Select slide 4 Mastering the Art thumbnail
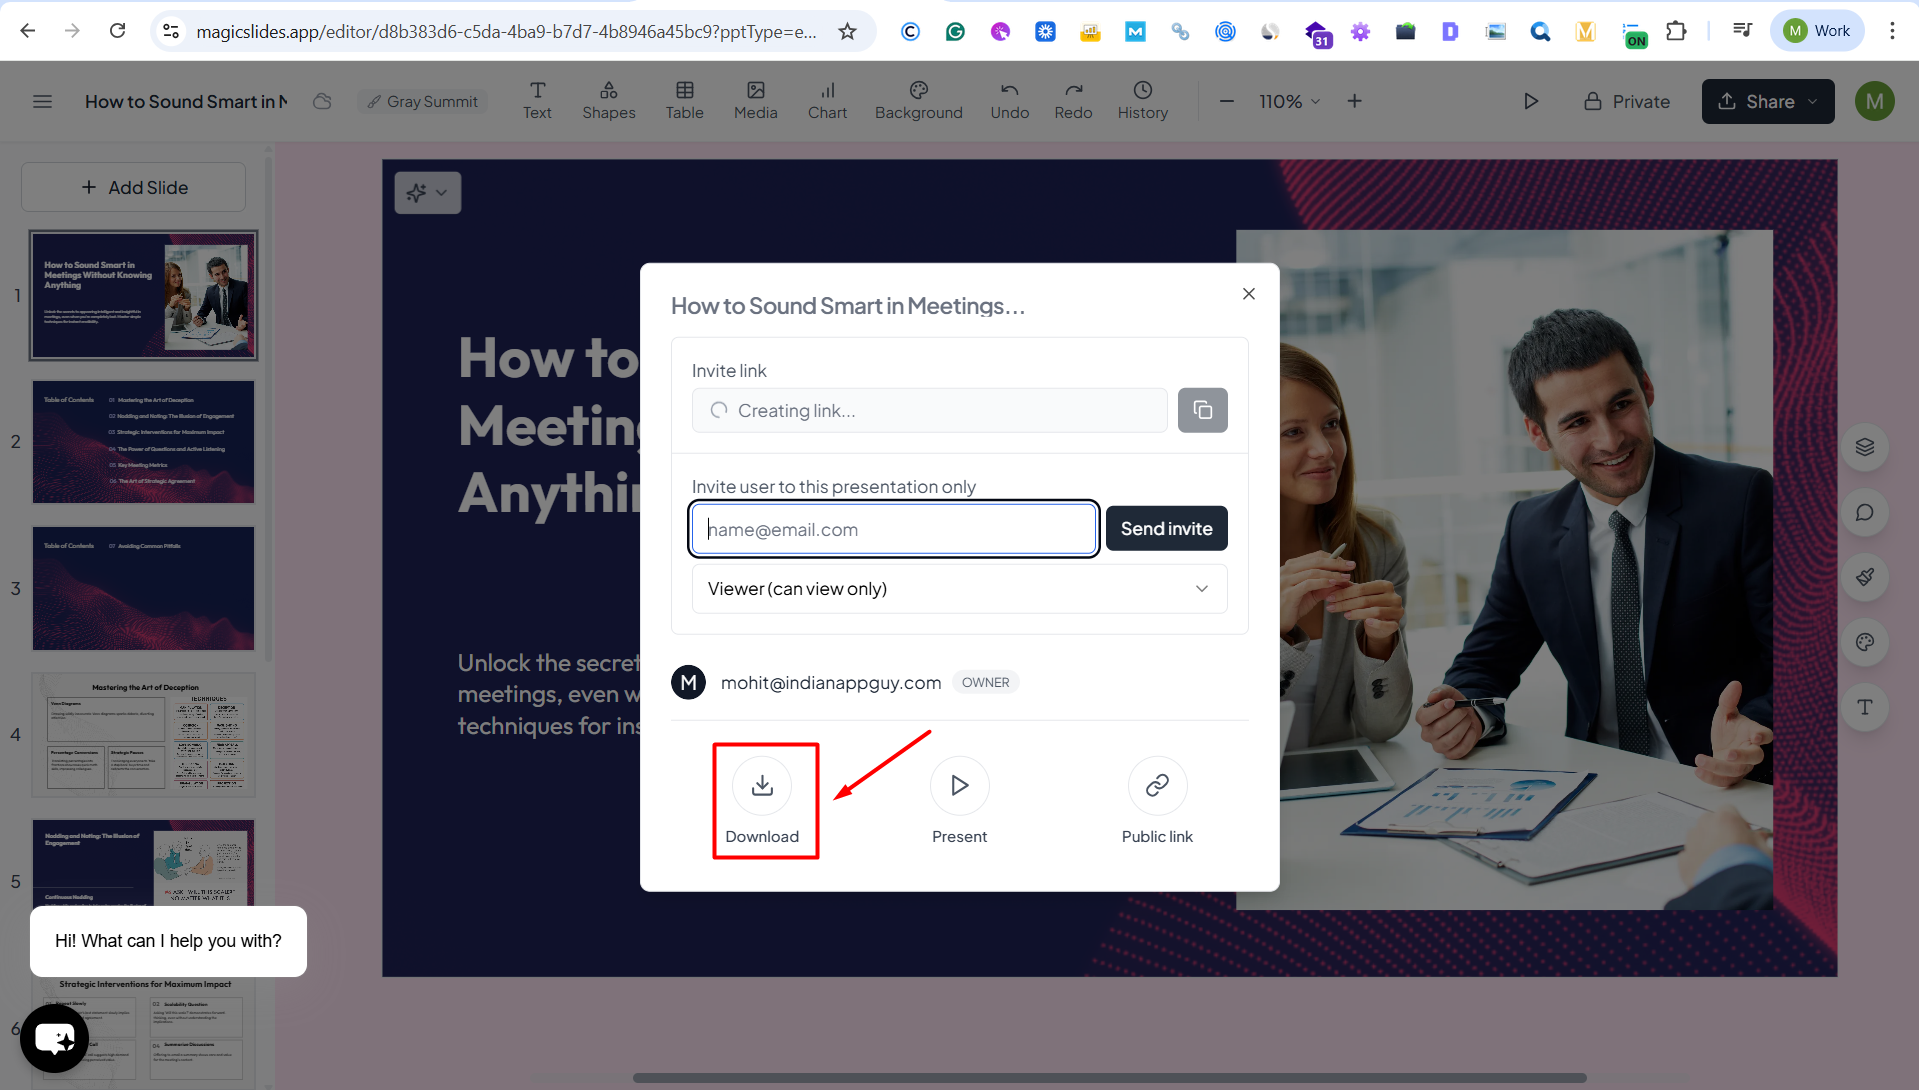This screenshot has width=1919, height=1090. (143, 734)
